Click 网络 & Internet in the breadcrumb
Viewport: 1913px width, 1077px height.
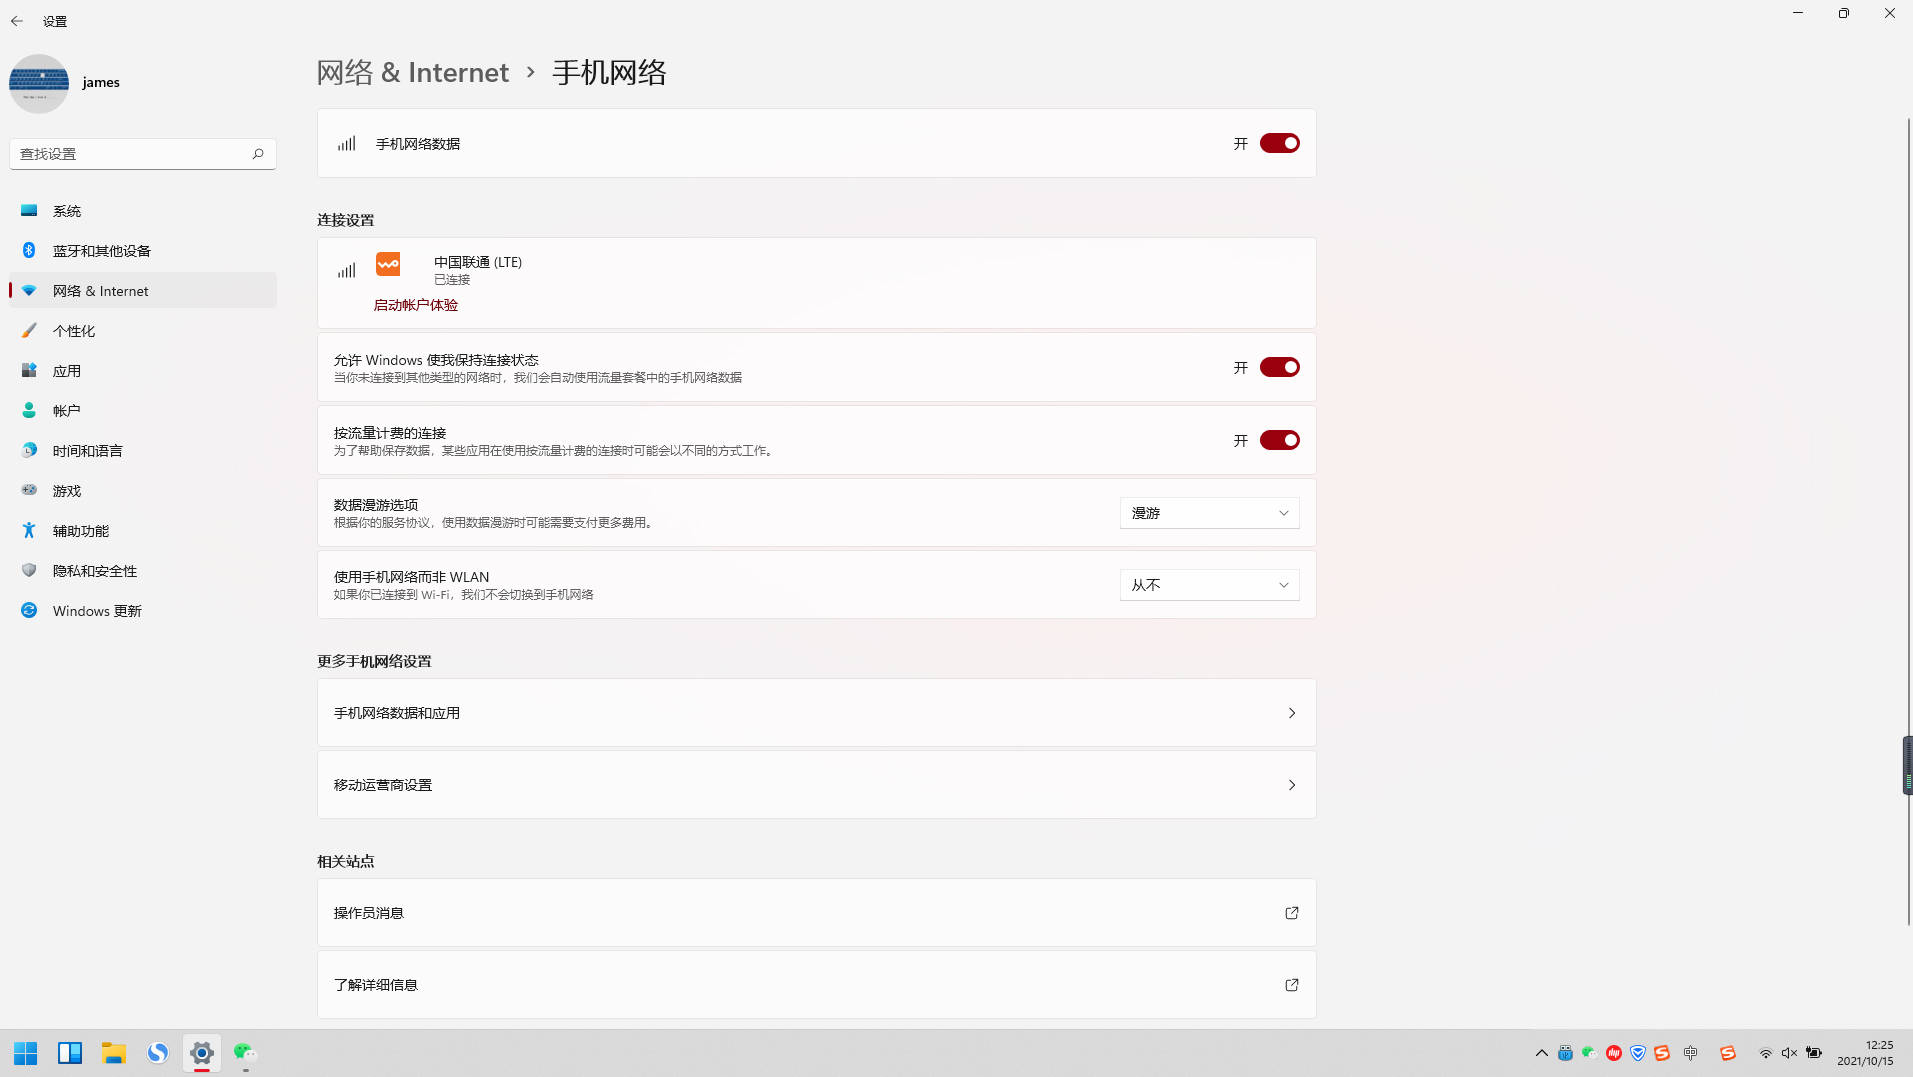(x=413, y=72)
